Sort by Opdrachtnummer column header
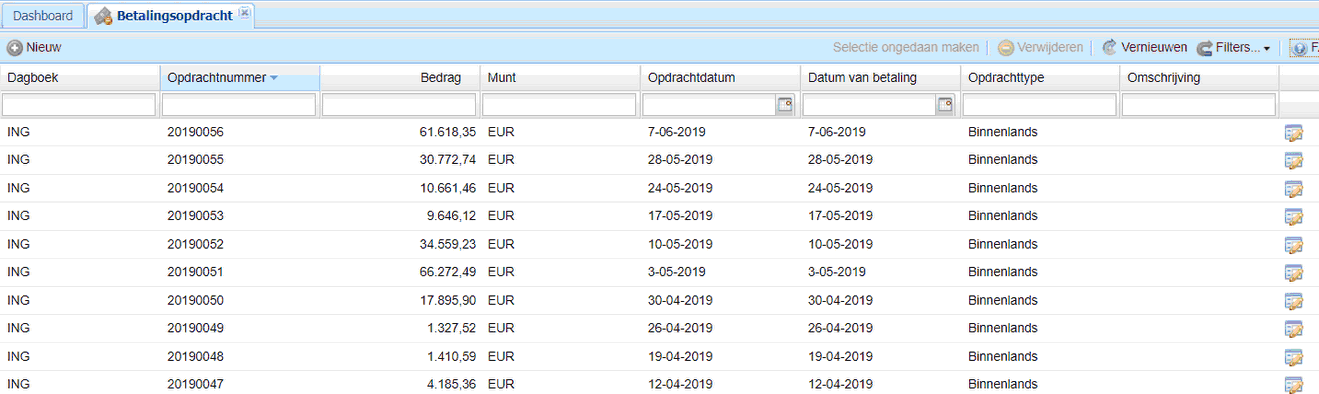Image resolution: width=1319 pixels, height=394 pixels. (x=240, y=78)
